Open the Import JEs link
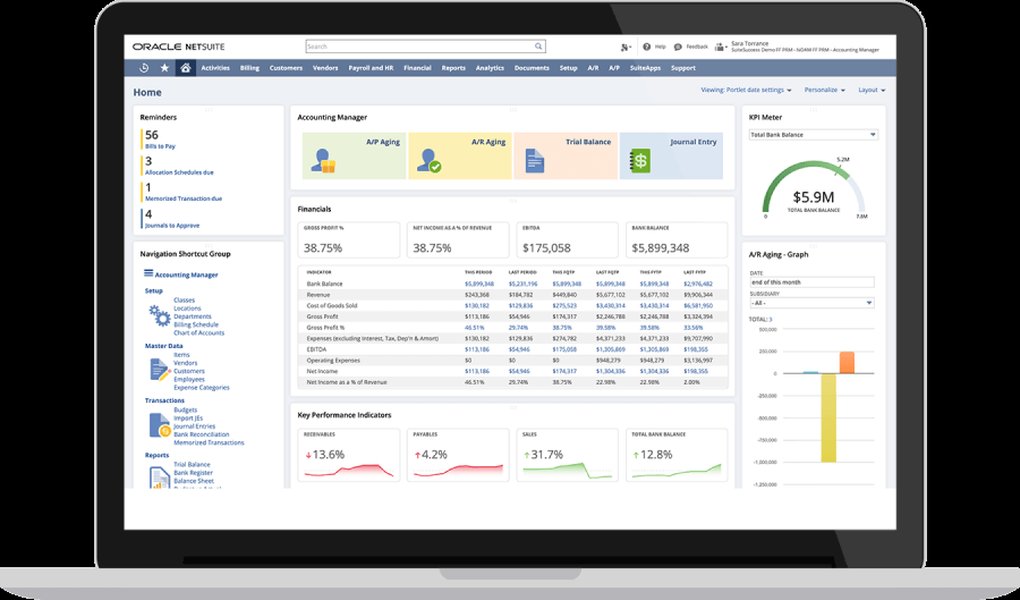The image size is (1020, 600). tap(188, 418)
